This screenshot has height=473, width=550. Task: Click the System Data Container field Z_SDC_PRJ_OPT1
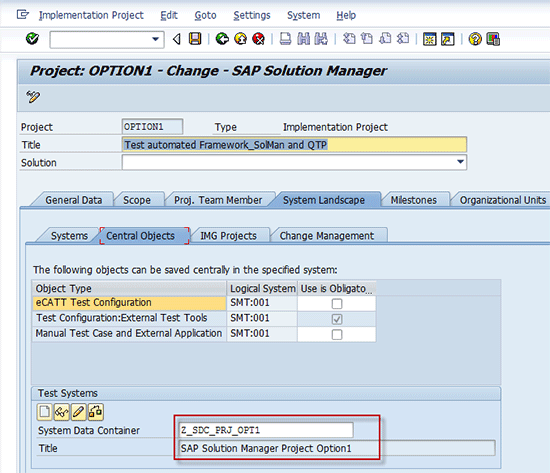[266, 430]
